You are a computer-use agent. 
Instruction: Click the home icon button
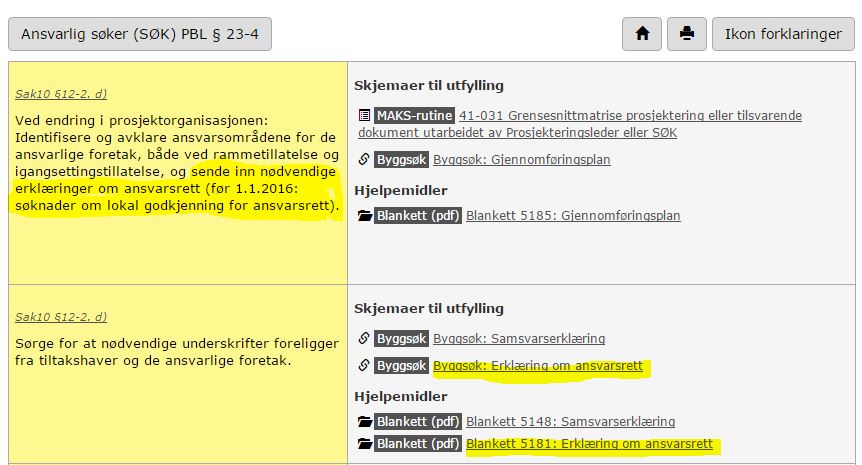click(x=642, y=33)
